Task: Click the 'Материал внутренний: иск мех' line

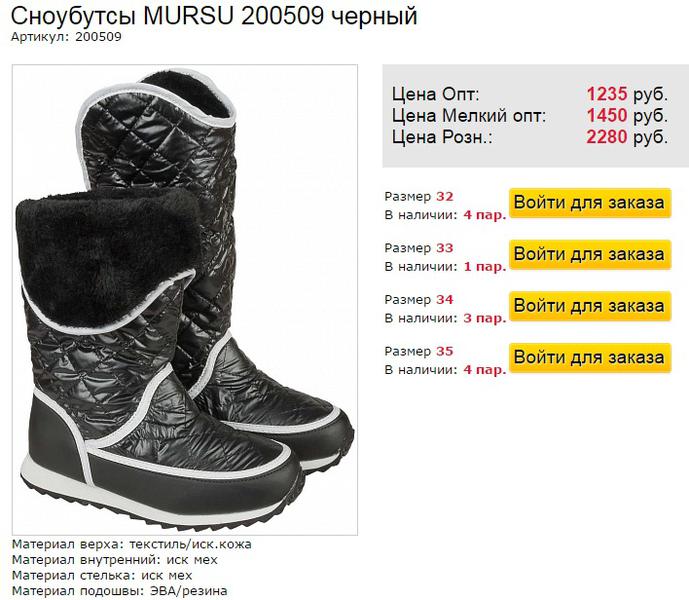Action: pos(115,560)
